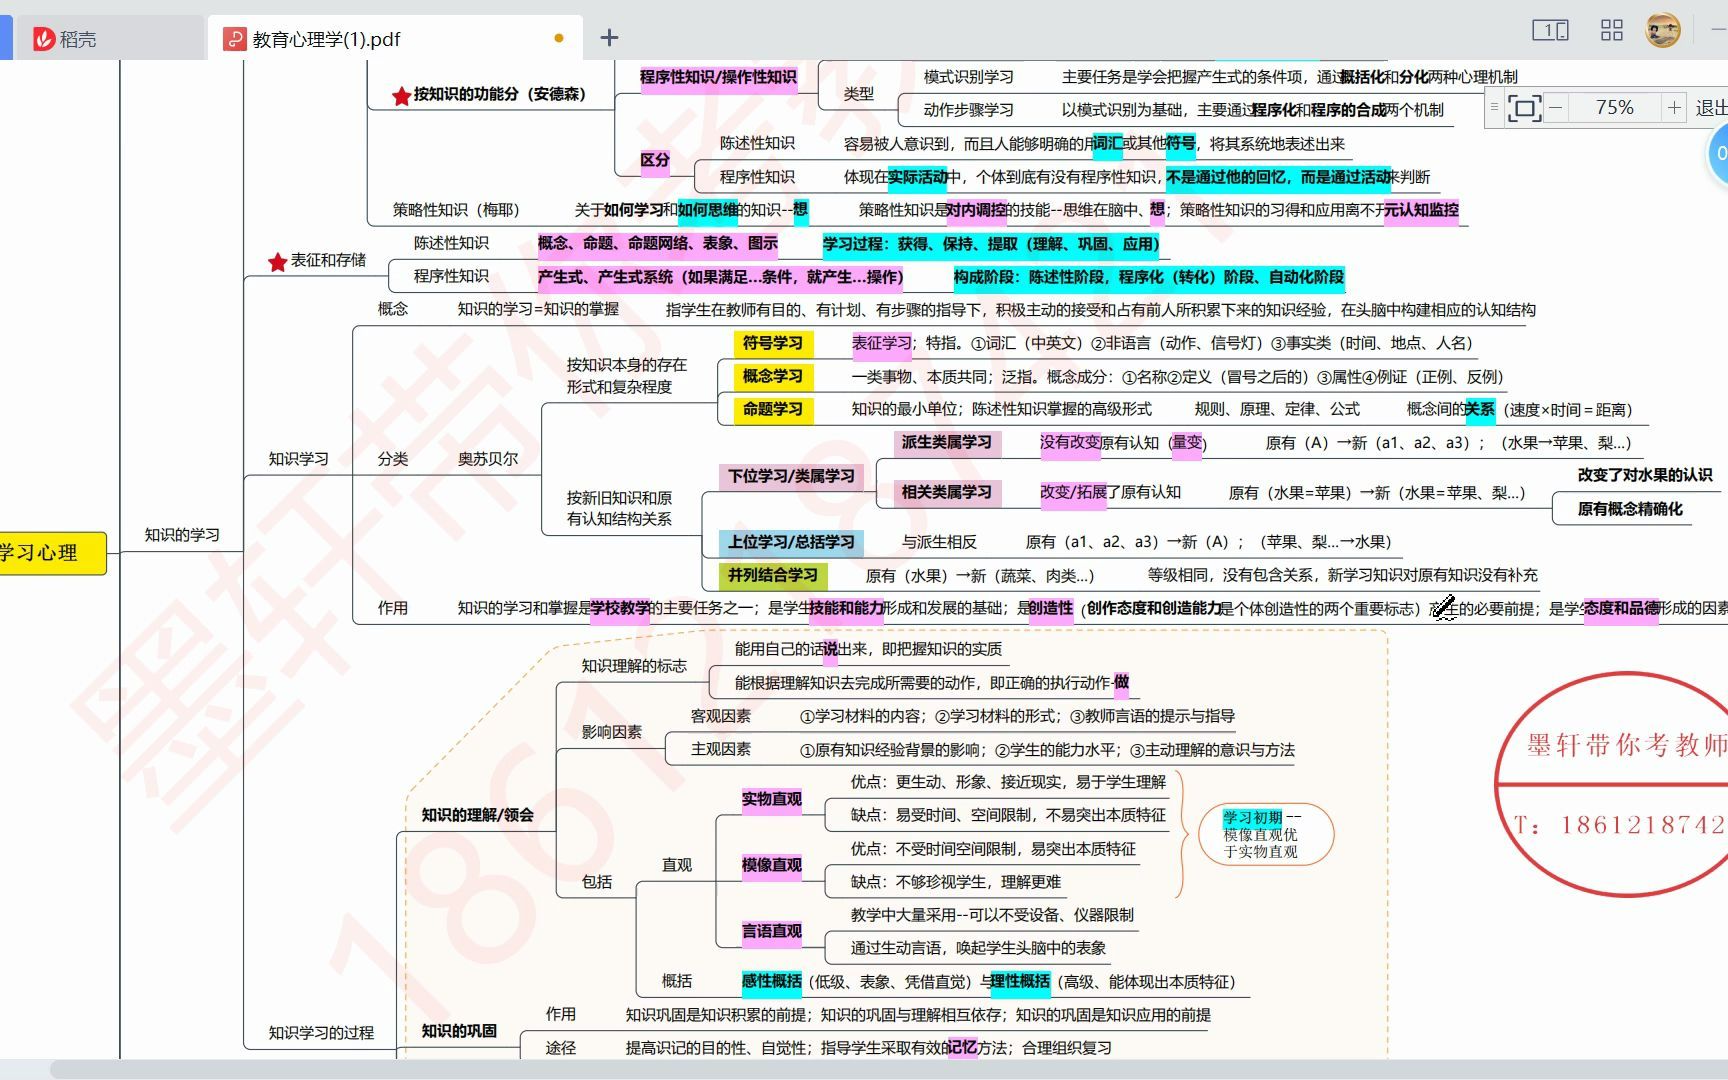
Task: Click the bold 知识的巩固 node
Action: pyautogui.click(x=459, y=1031)
